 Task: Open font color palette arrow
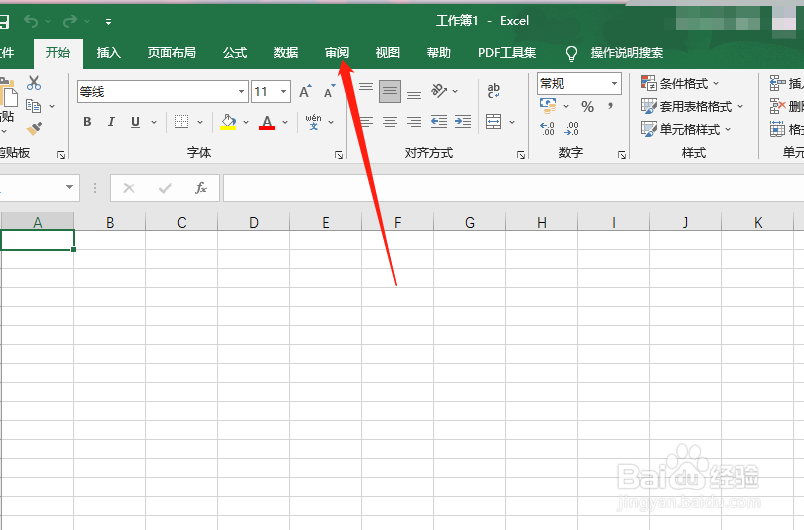285,122
